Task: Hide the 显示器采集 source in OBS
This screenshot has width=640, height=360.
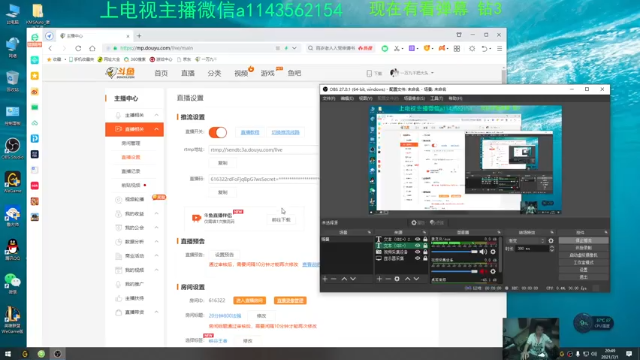Action: coord(417,258)
